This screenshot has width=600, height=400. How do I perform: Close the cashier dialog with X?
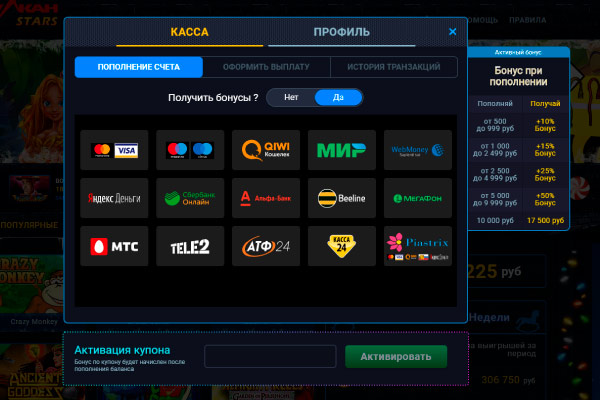pyautogui.click(x=452, y=32)
